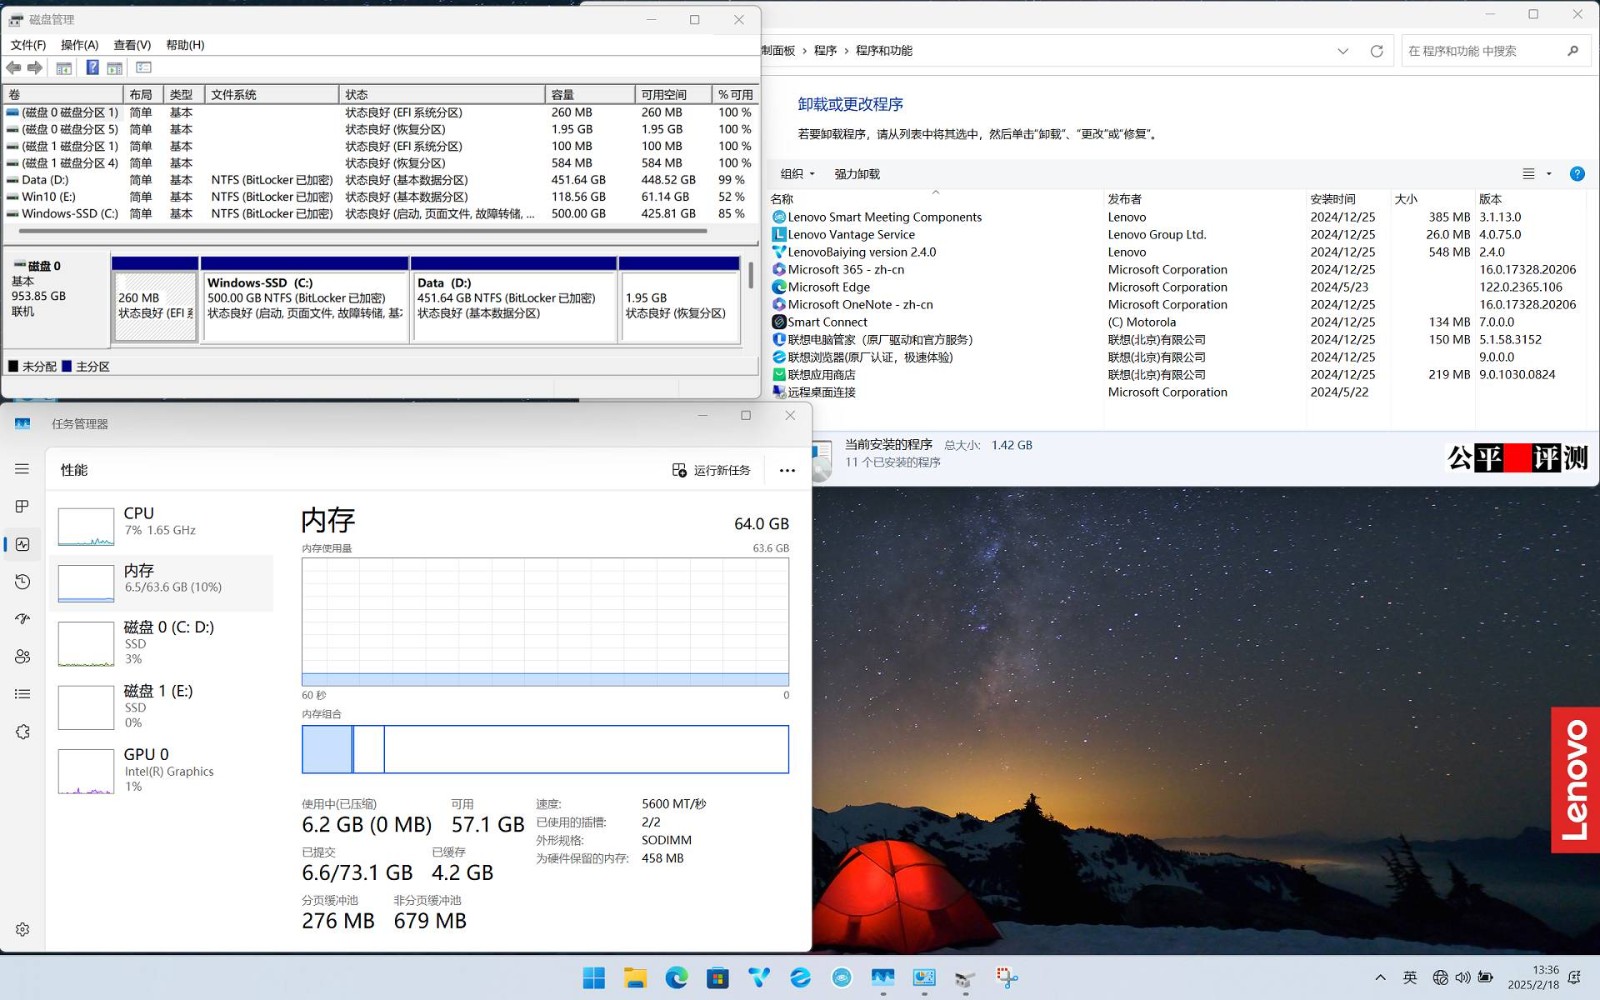The height and width of the screenshot is (1000, 1600).
Task: Sort programs by 发布者 column
Action: (x=1203, y=199)
